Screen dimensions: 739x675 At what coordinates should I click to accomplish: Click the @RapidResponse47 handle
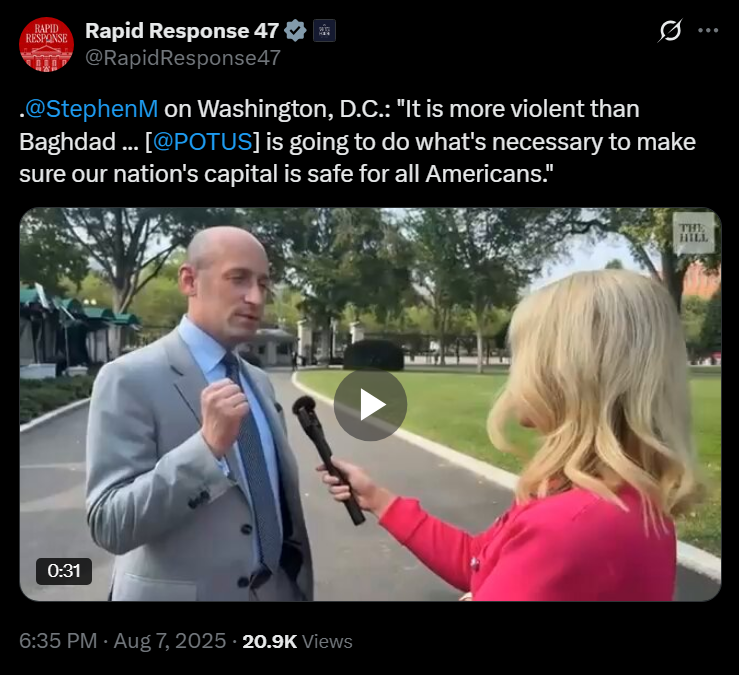pyautogui.click(x=183, y=58)
